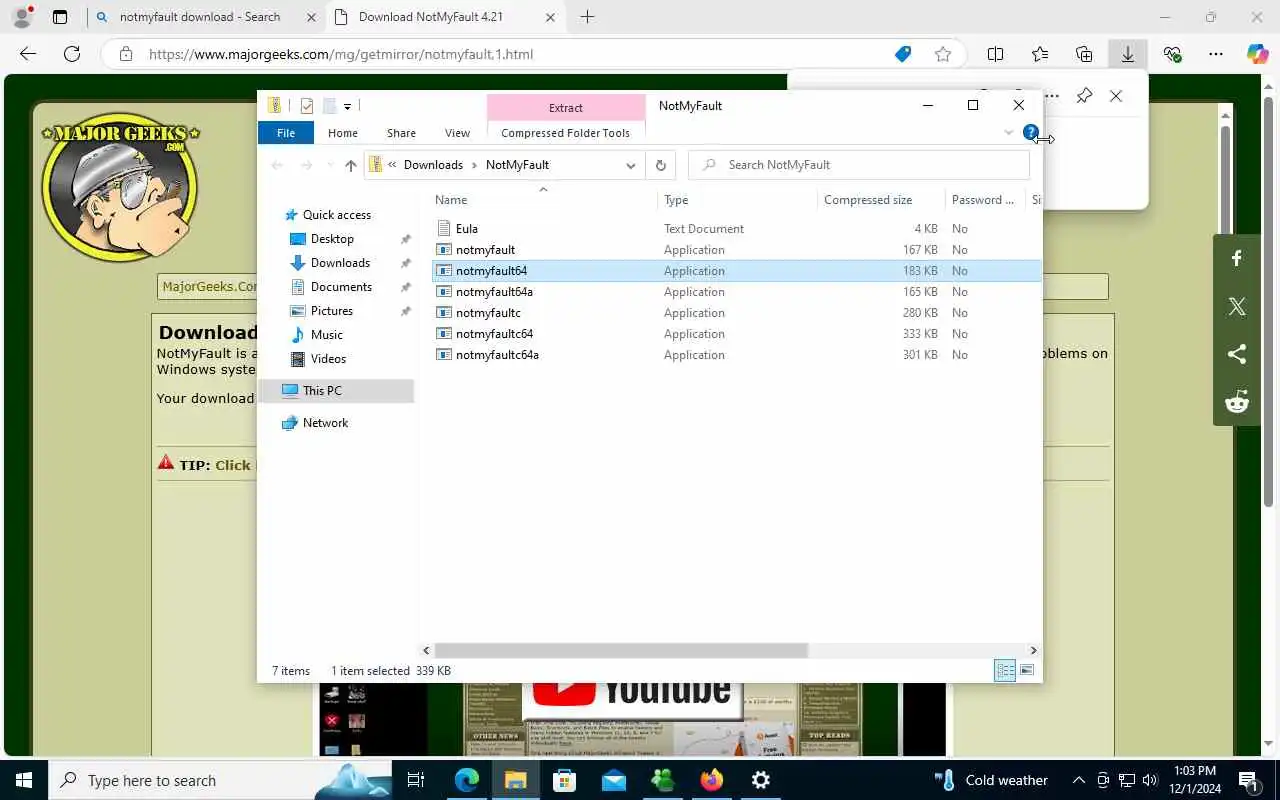Switch to Large icons view layout icon
Screen dimensions: 1280x800
pyautogui.click(x=1027, y=671)
